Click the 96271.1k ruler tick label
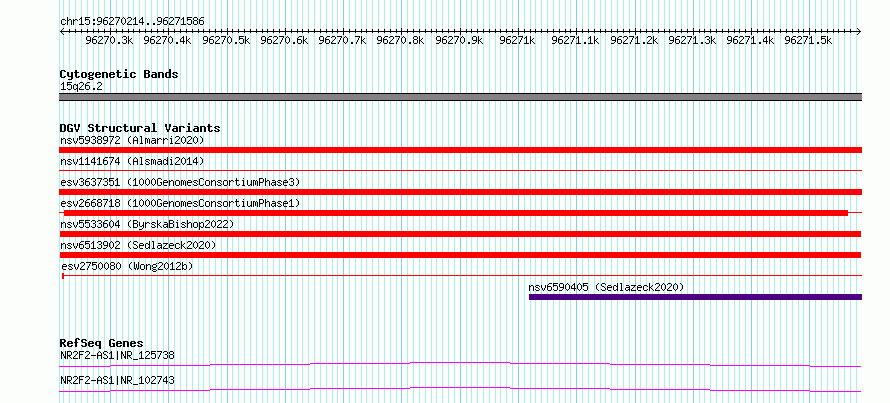The image size is (890, 403). pos(576,40)
